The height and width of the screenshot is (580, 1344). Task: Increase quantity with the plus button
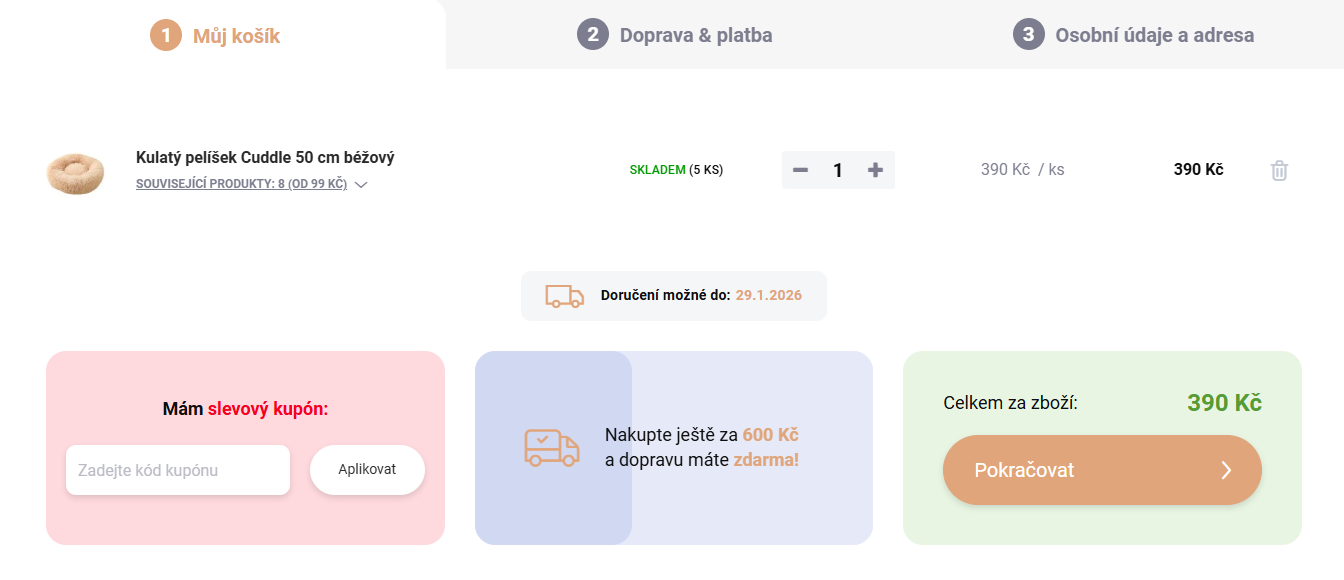pyautogui.click(x=874, y=170)
